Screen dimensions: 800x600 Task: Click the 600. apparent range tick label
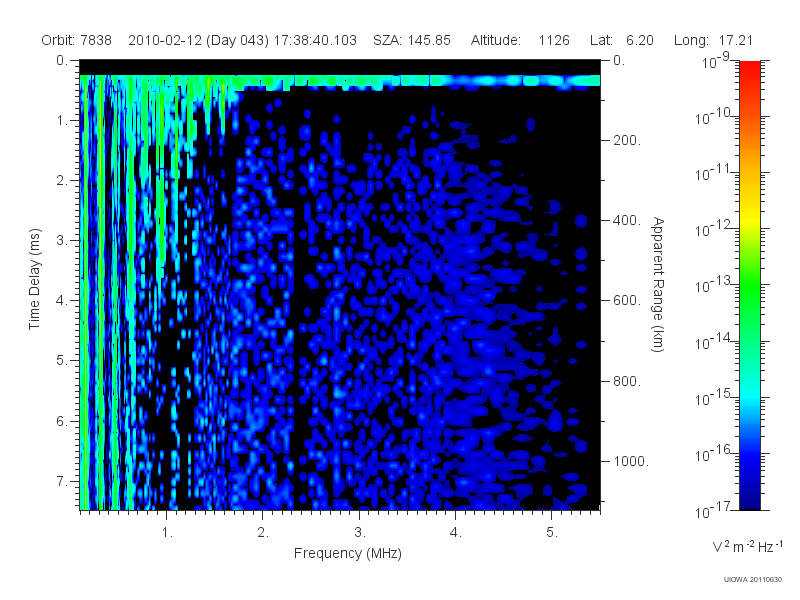point(627,301)
